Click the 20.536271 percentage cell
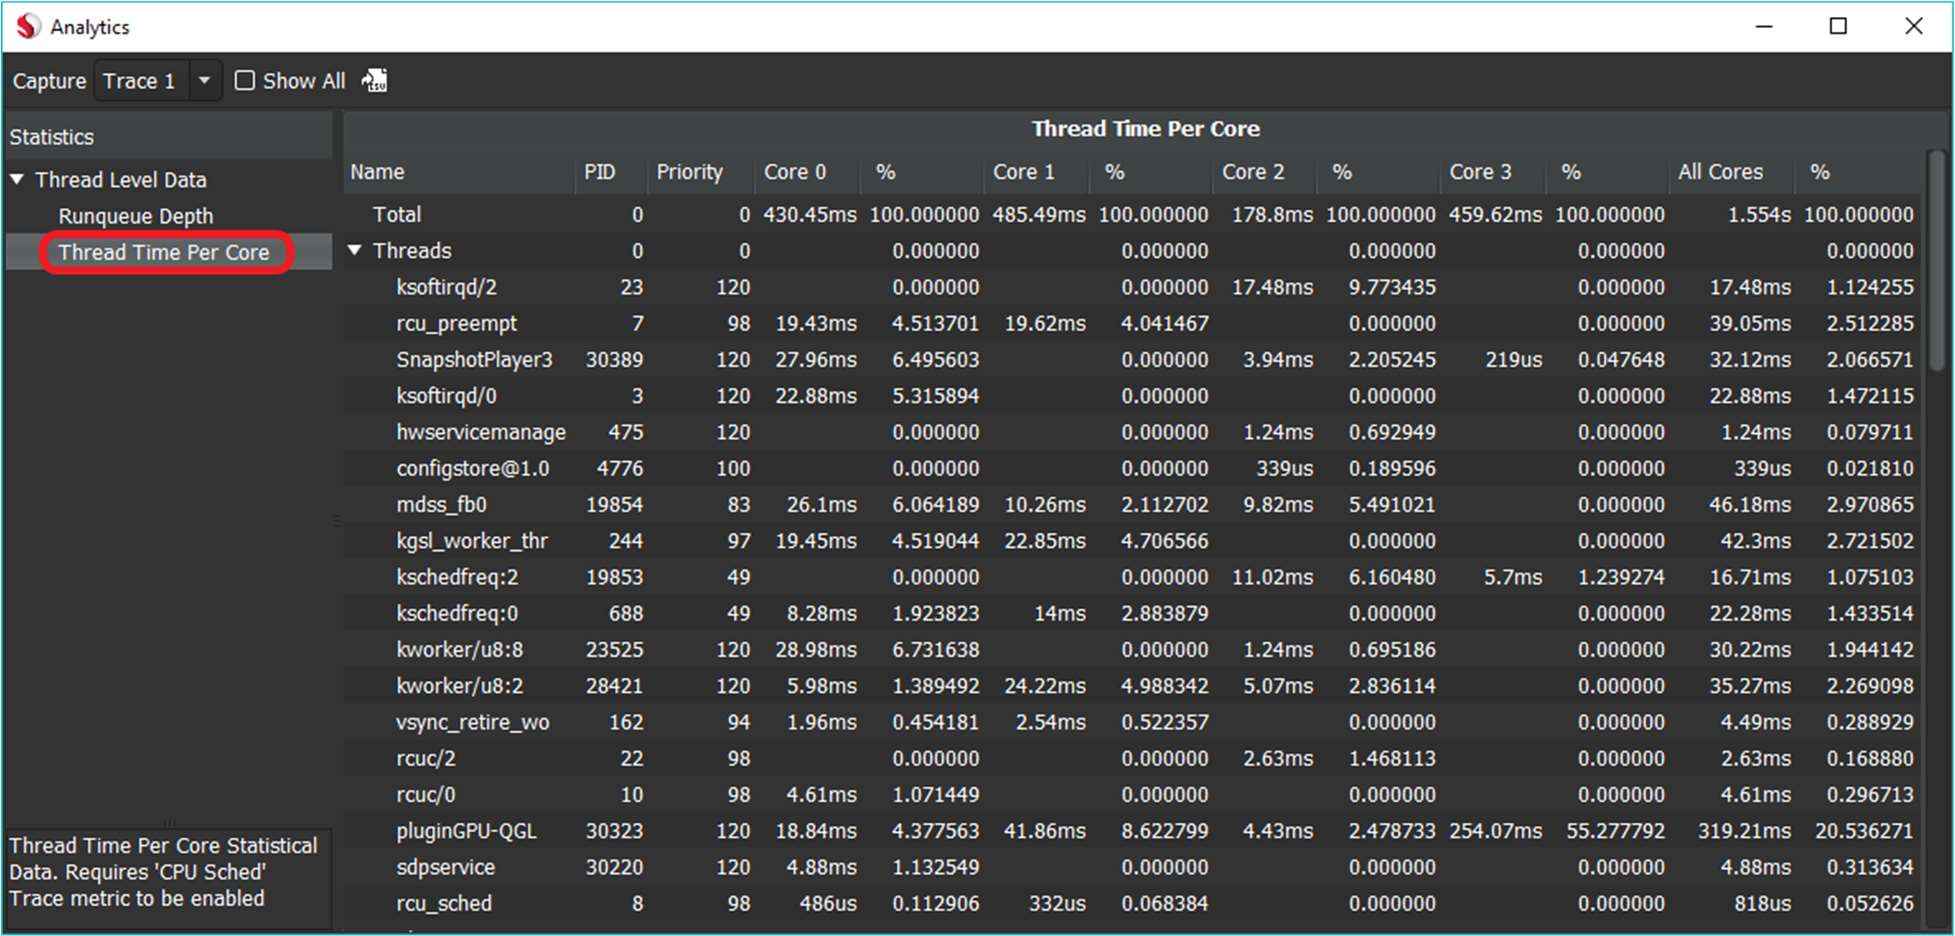The width and height of the screenshot is (1955, 936). [1864, 831]
